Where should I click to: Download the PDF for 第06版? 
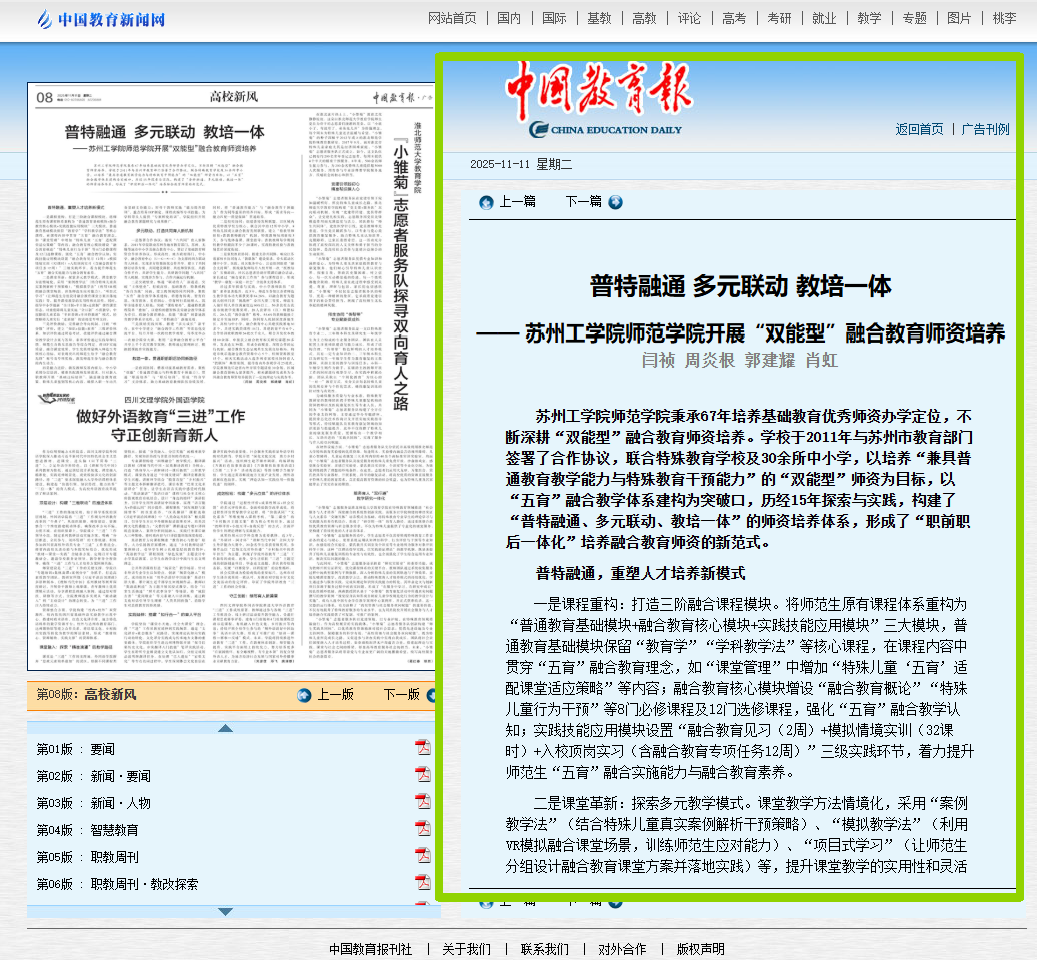point(423,883)
